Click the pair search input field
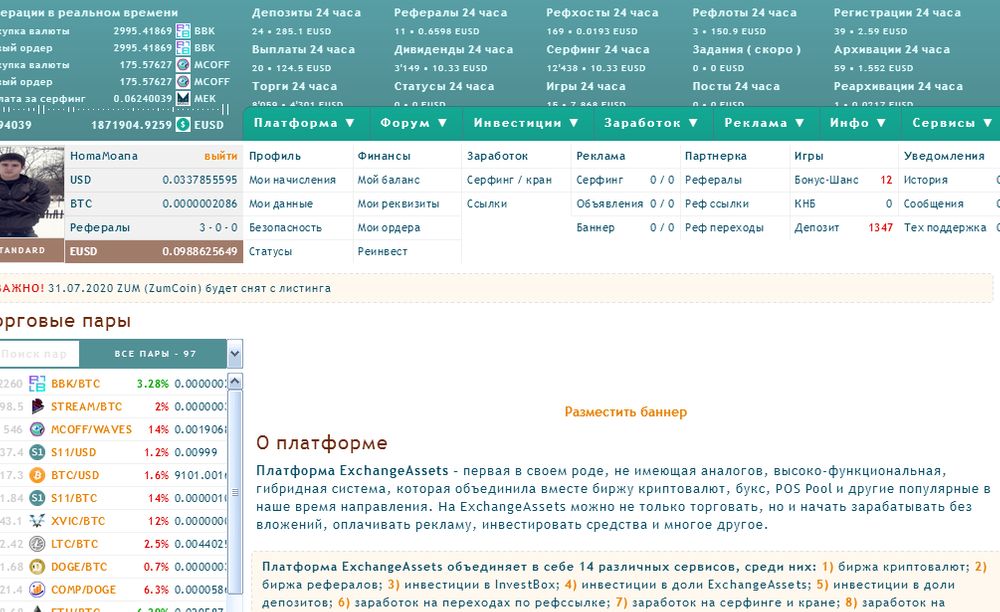 tap(39, 353)
